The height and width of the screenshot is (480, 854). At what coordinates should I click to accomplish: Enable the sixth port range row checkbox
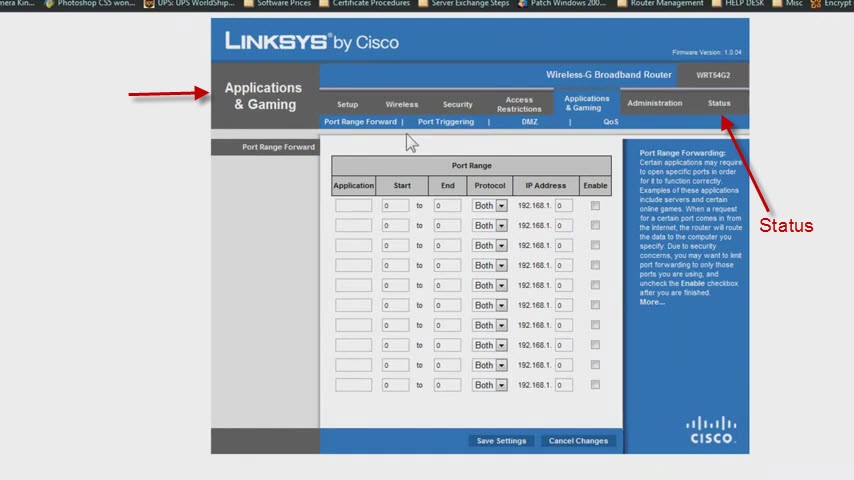coord(595,305)
